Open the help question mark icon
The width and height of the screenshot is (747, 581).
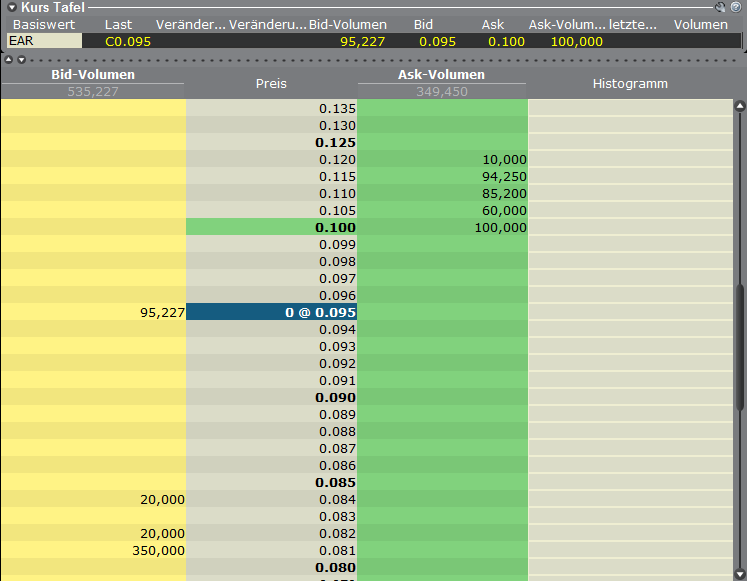point(735,7)
